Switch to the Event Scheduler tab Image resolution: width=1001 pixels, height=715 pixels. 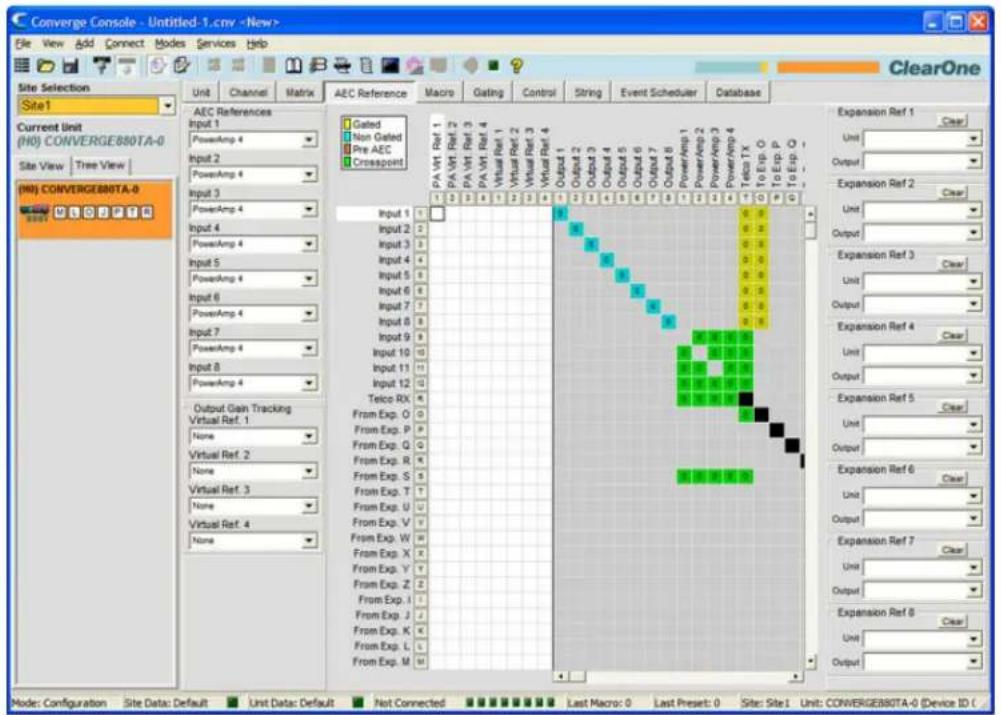click(x=658, y=93)
